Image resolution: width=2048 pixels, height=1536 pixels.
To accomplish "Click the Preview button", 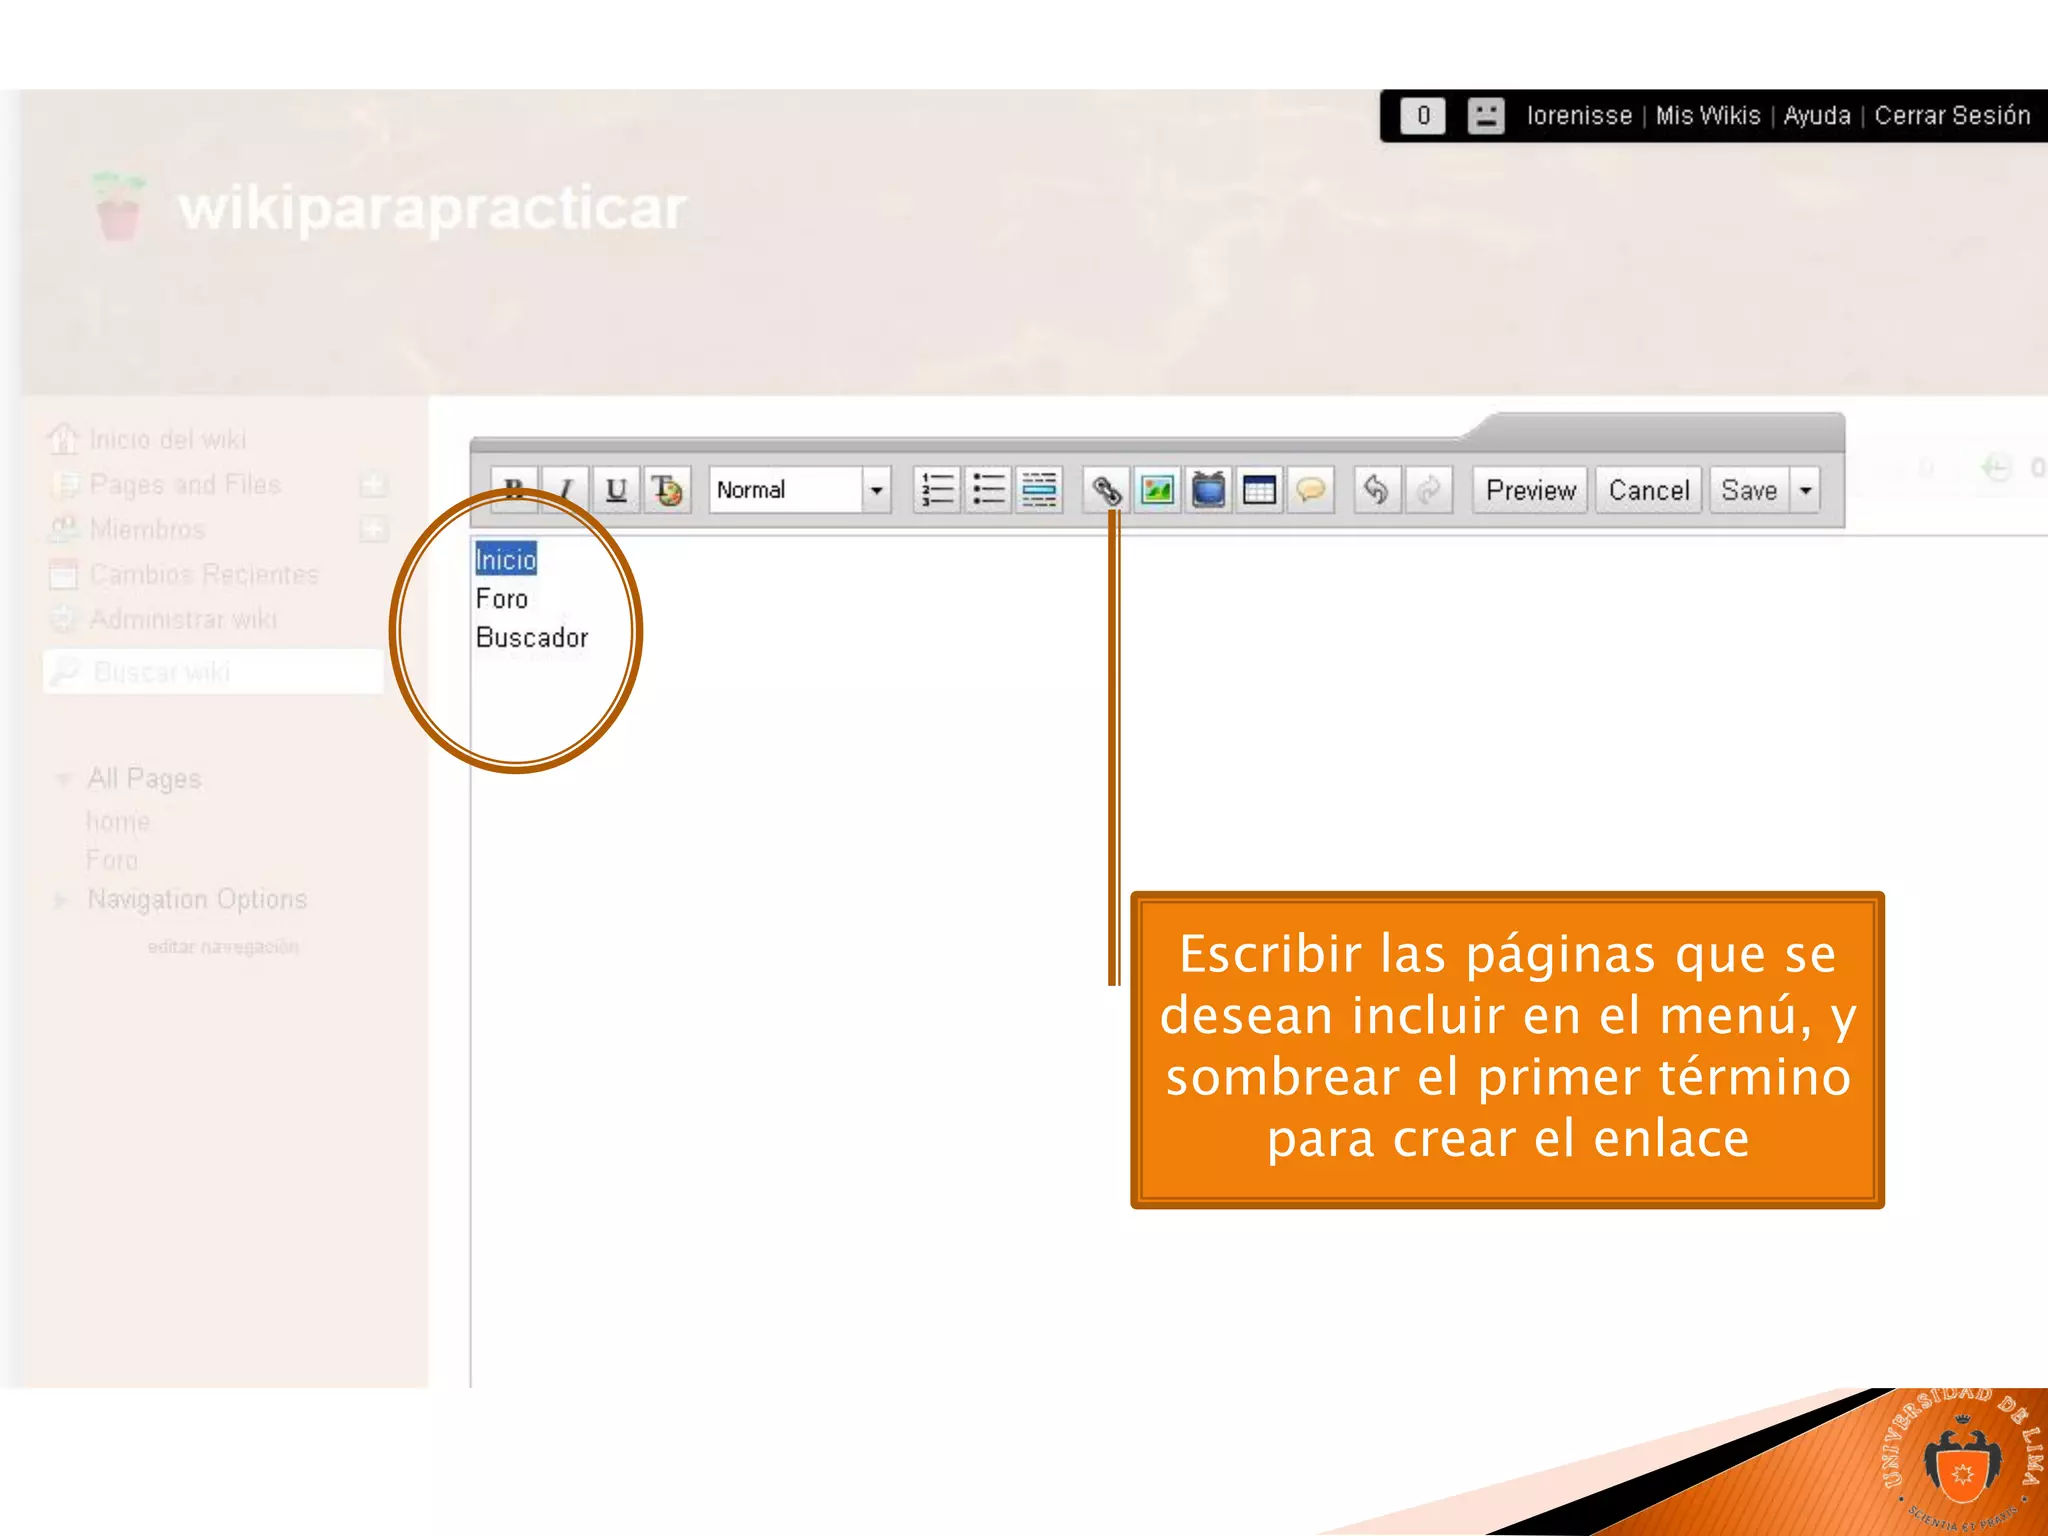I will (1530, 490).
